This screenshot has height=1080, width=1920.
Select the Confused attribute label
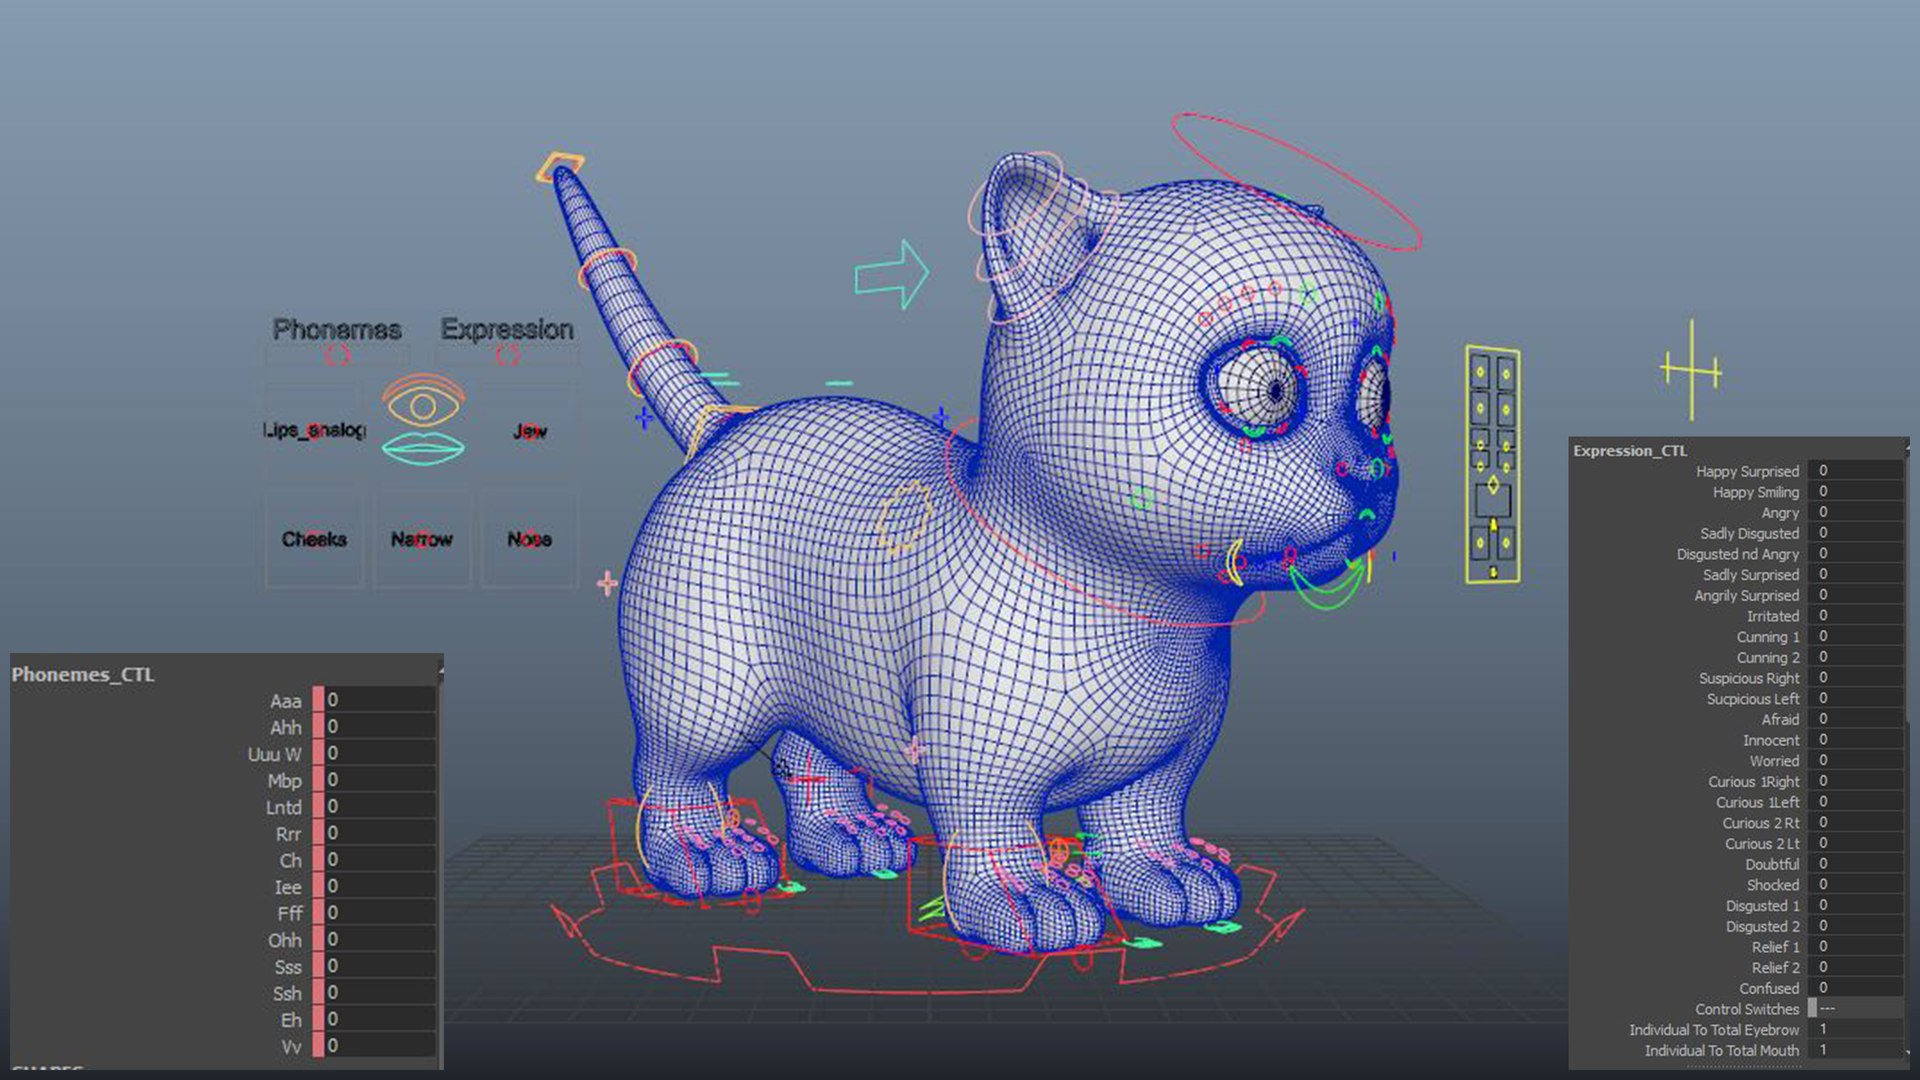tap(1768, 988)
